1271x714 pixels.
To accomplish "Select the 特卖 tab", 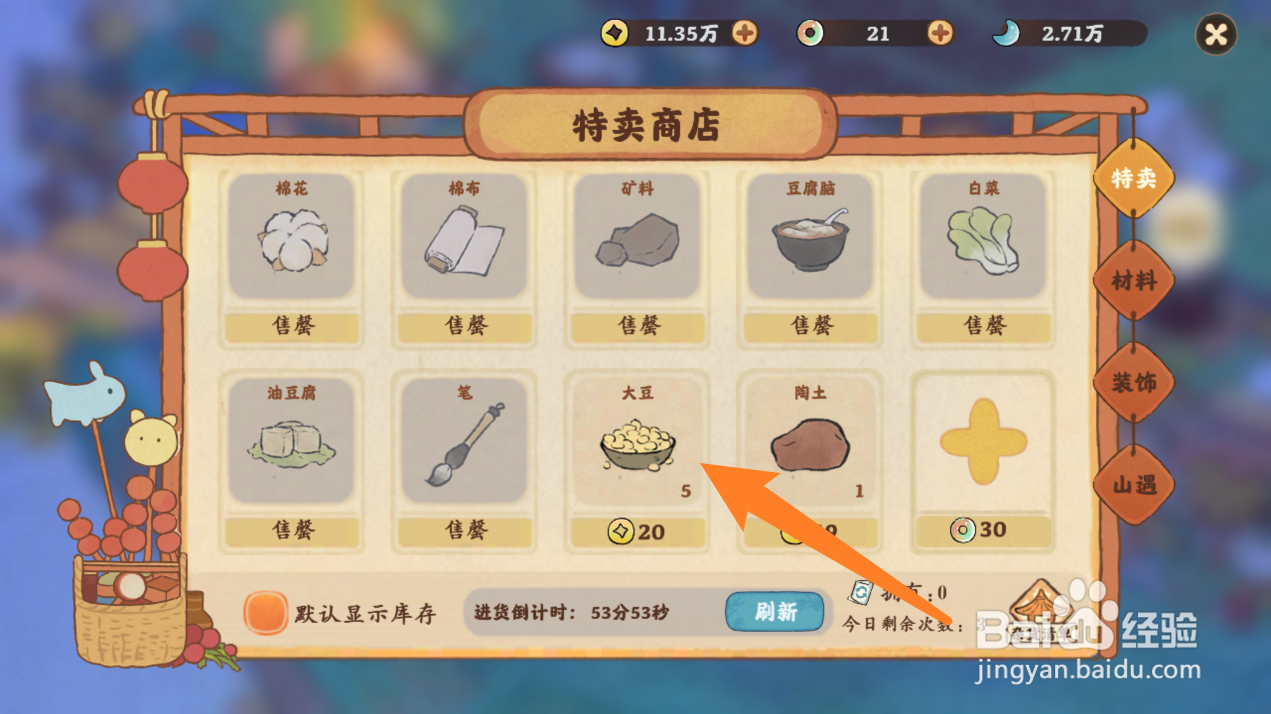I will click(1133, 178).
